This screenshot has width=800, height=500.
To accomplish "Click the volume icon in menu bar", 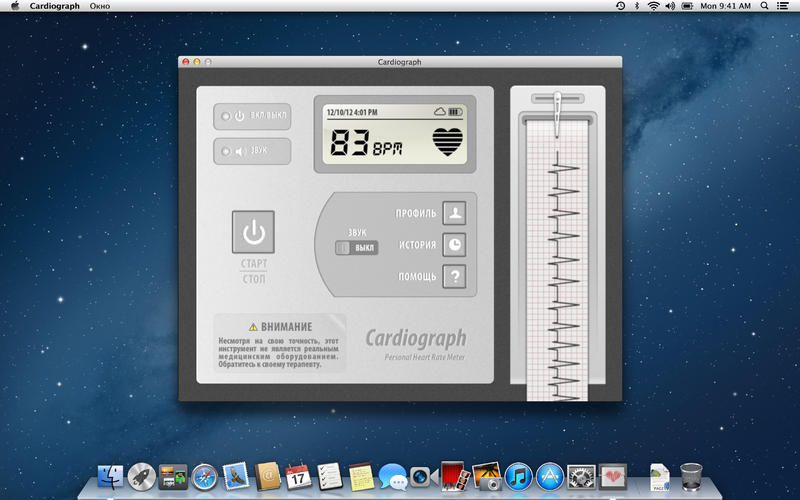I will [x=670, y=6].
